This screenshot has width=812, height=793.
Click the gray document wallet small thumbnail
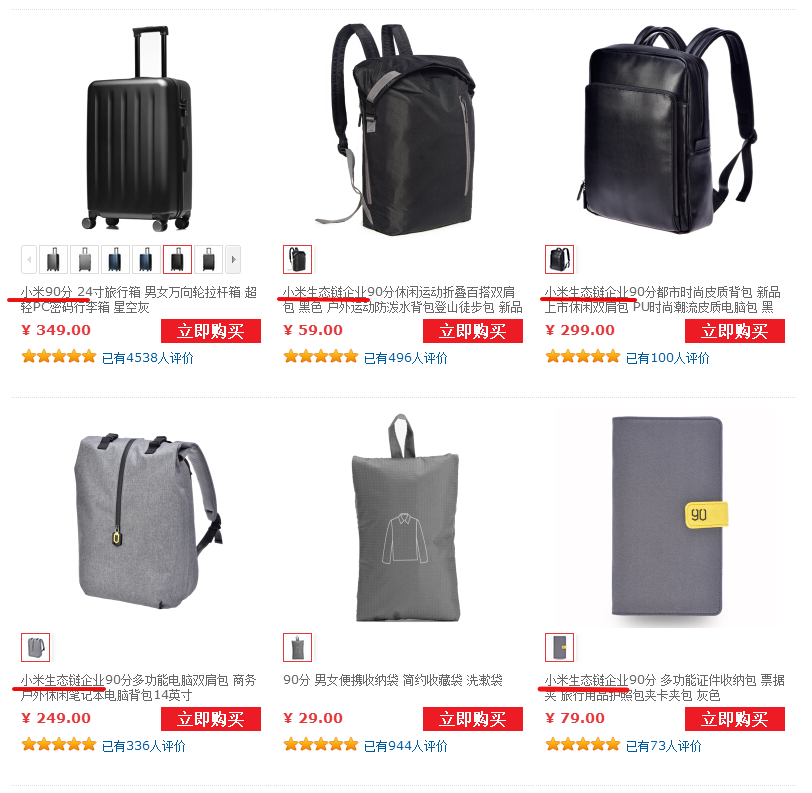click(559, 647)
